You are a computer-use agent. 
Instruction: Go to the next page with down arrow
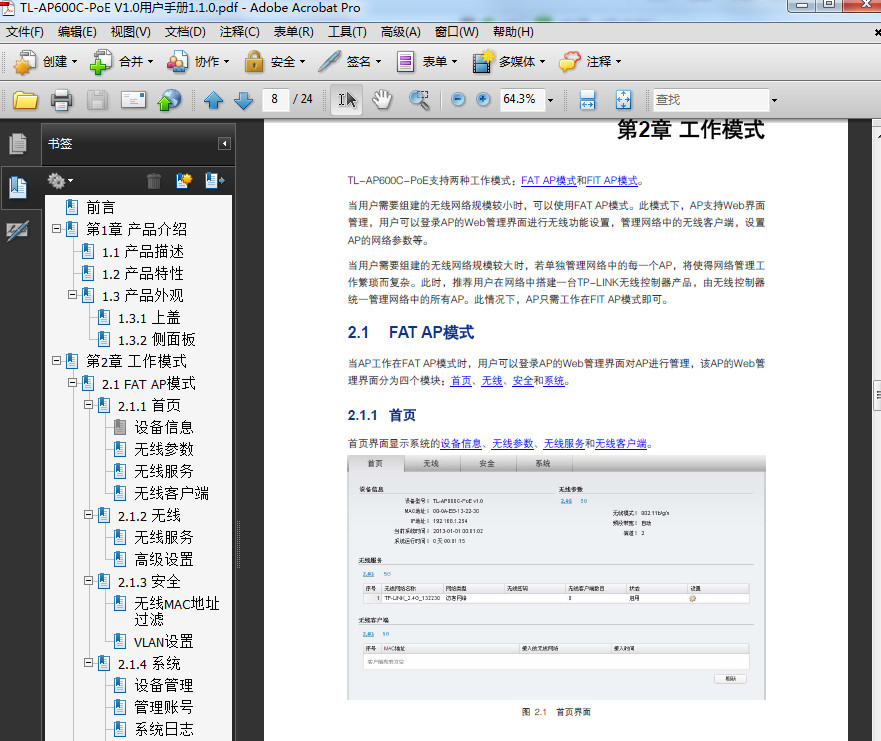click(x=243, y=99)
